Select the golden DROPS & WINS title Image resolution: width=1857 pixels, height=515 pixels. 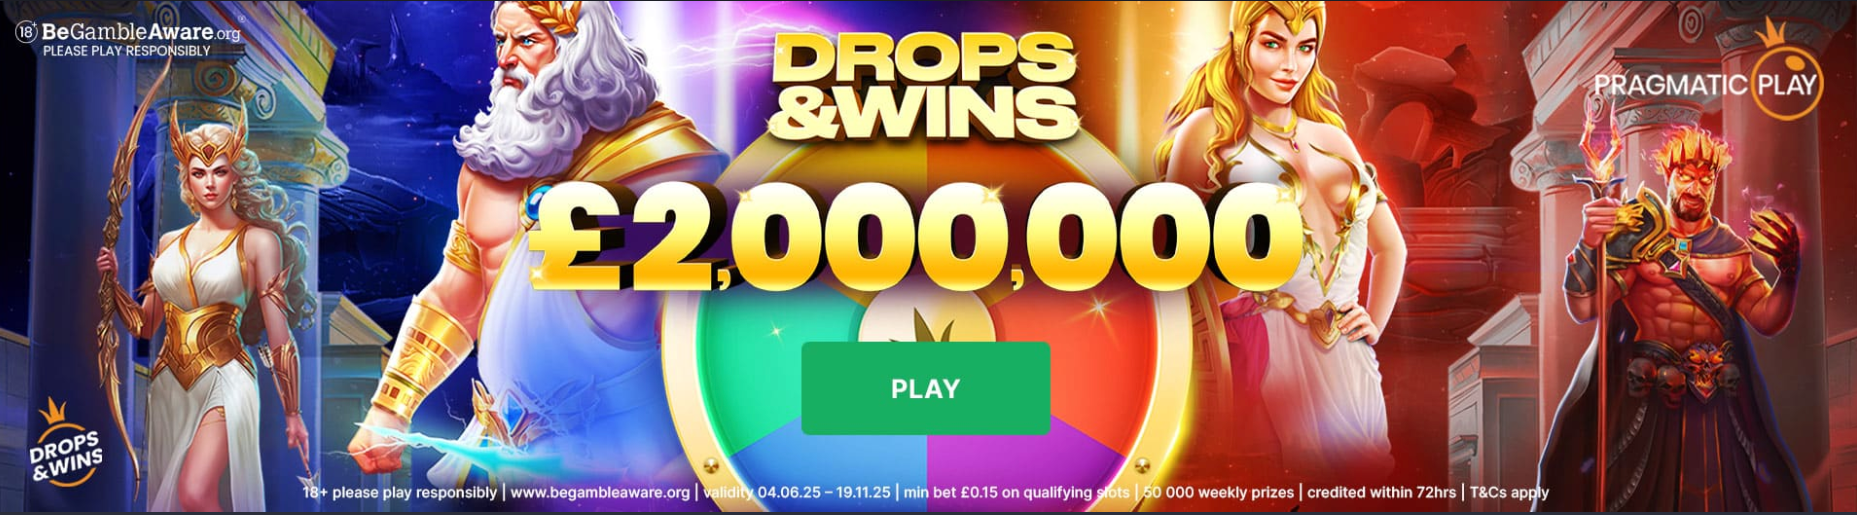(925, 86)
